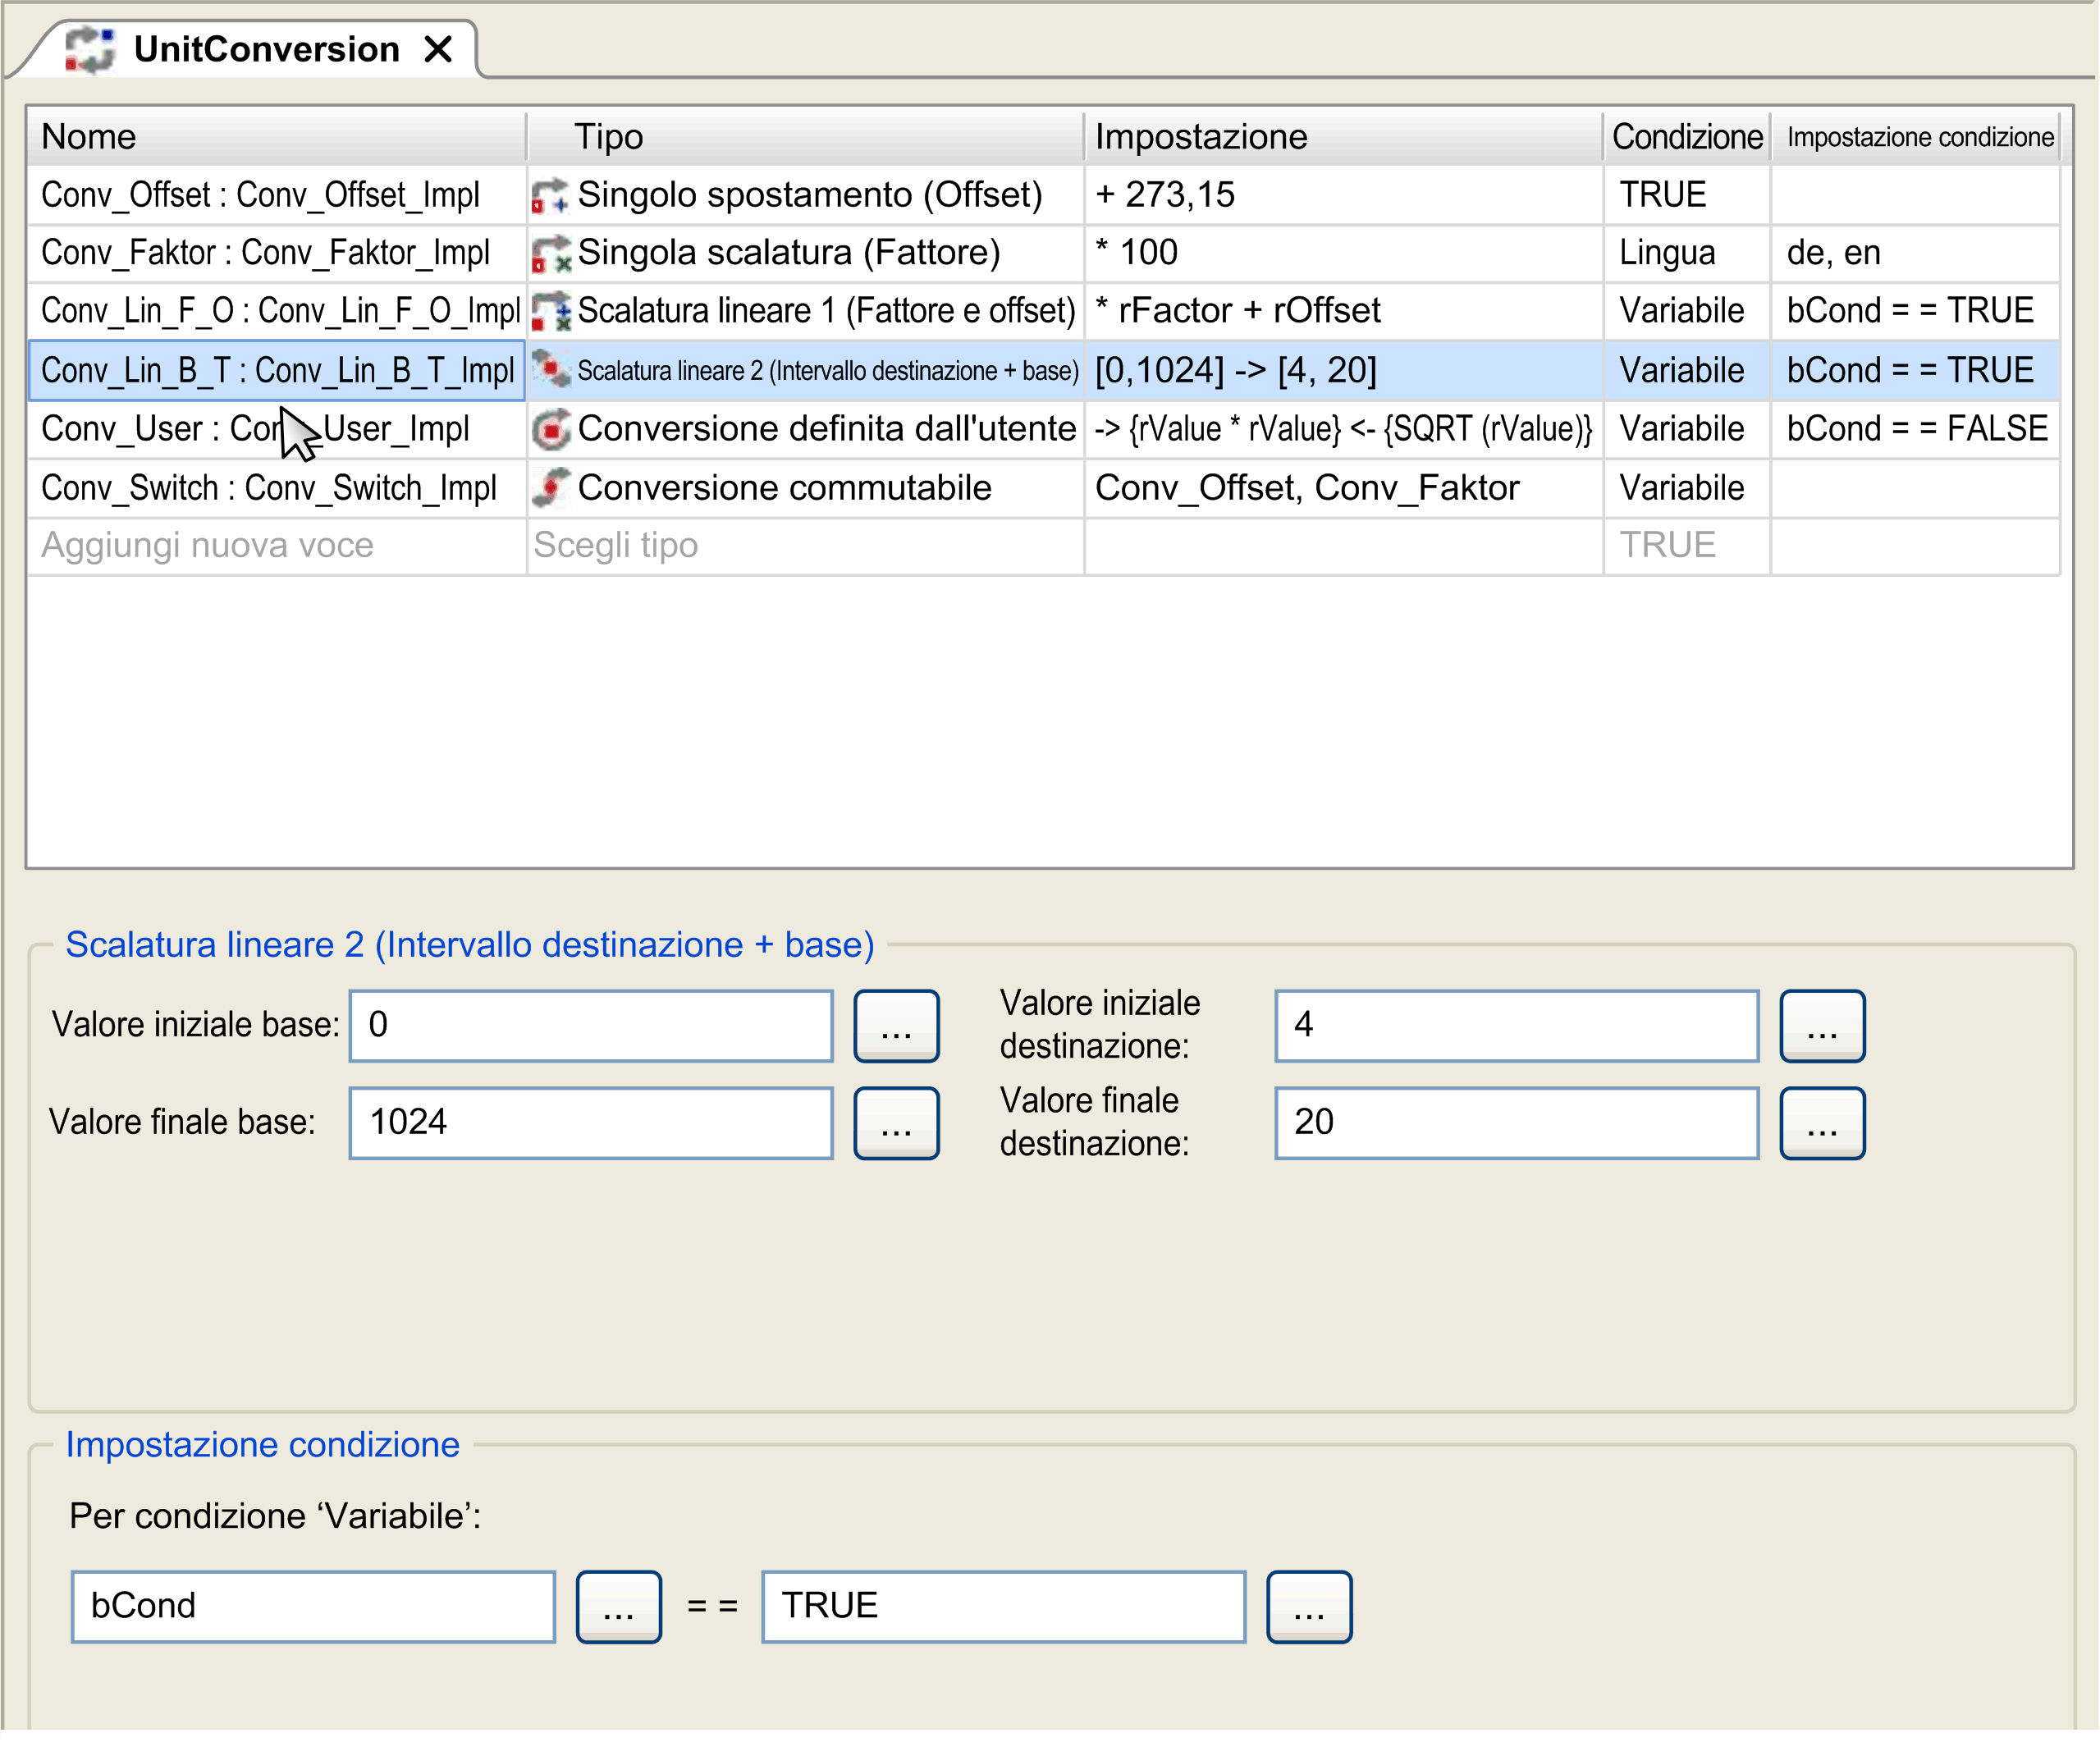Screen dimensions: 2100x1742
Task: Open browse button for Valore finale destinazione
Action: [1822, 1123]
